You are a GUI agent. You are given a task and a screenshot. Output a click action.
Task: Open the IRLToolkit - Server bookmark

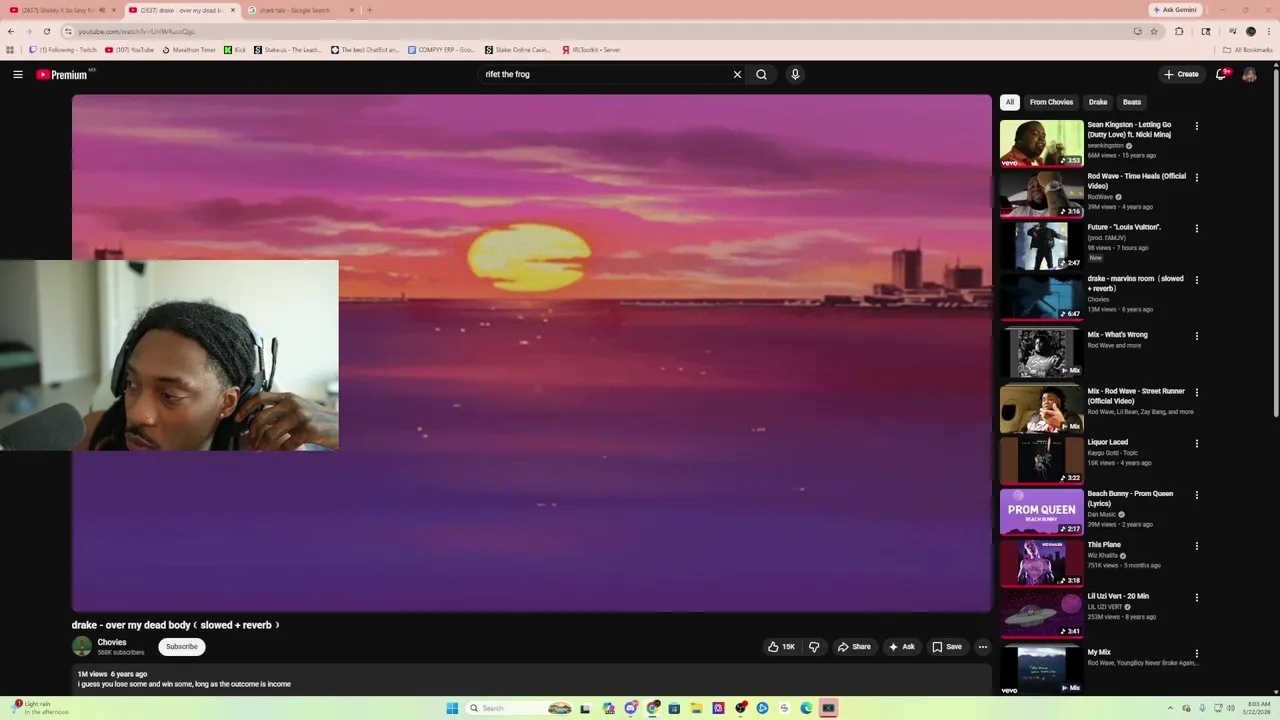tap(591, 50)
